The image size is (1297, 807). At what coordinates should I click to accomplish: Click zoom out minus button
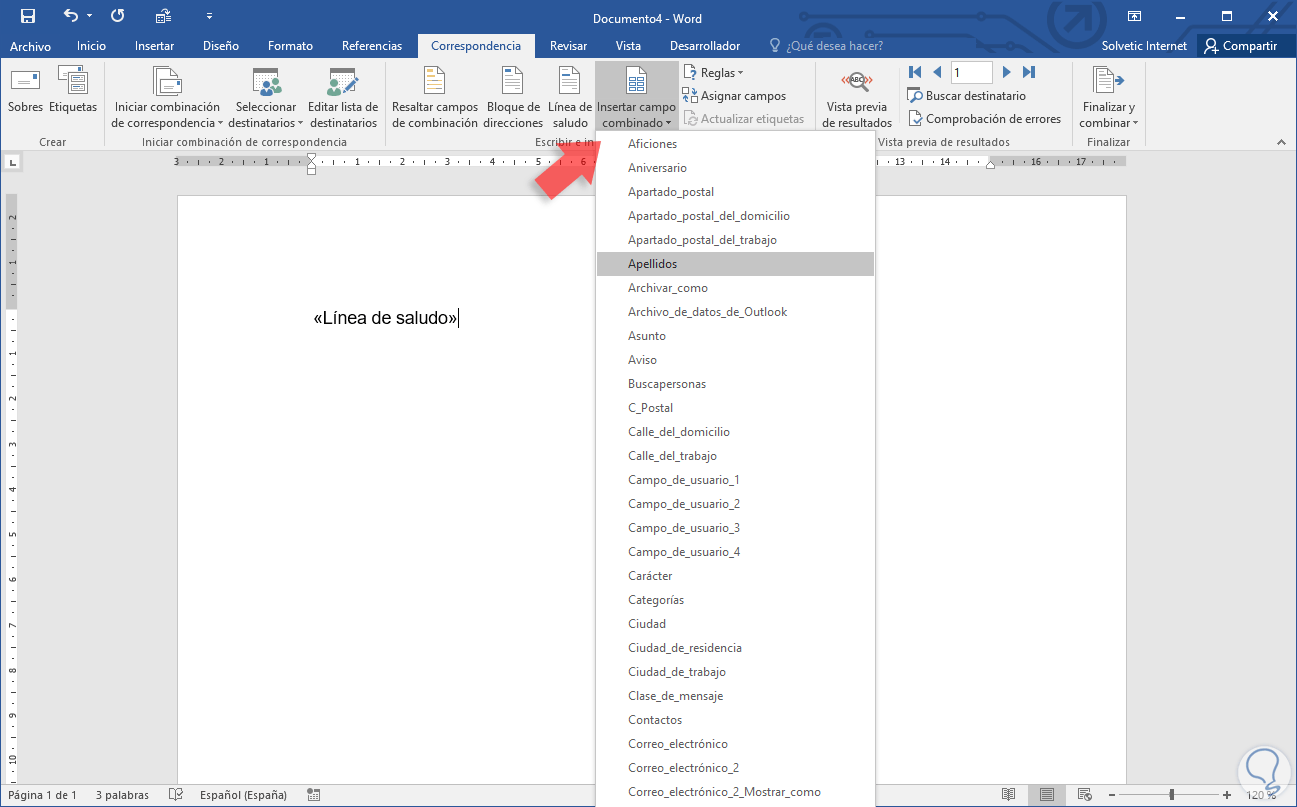(1114, 795)
